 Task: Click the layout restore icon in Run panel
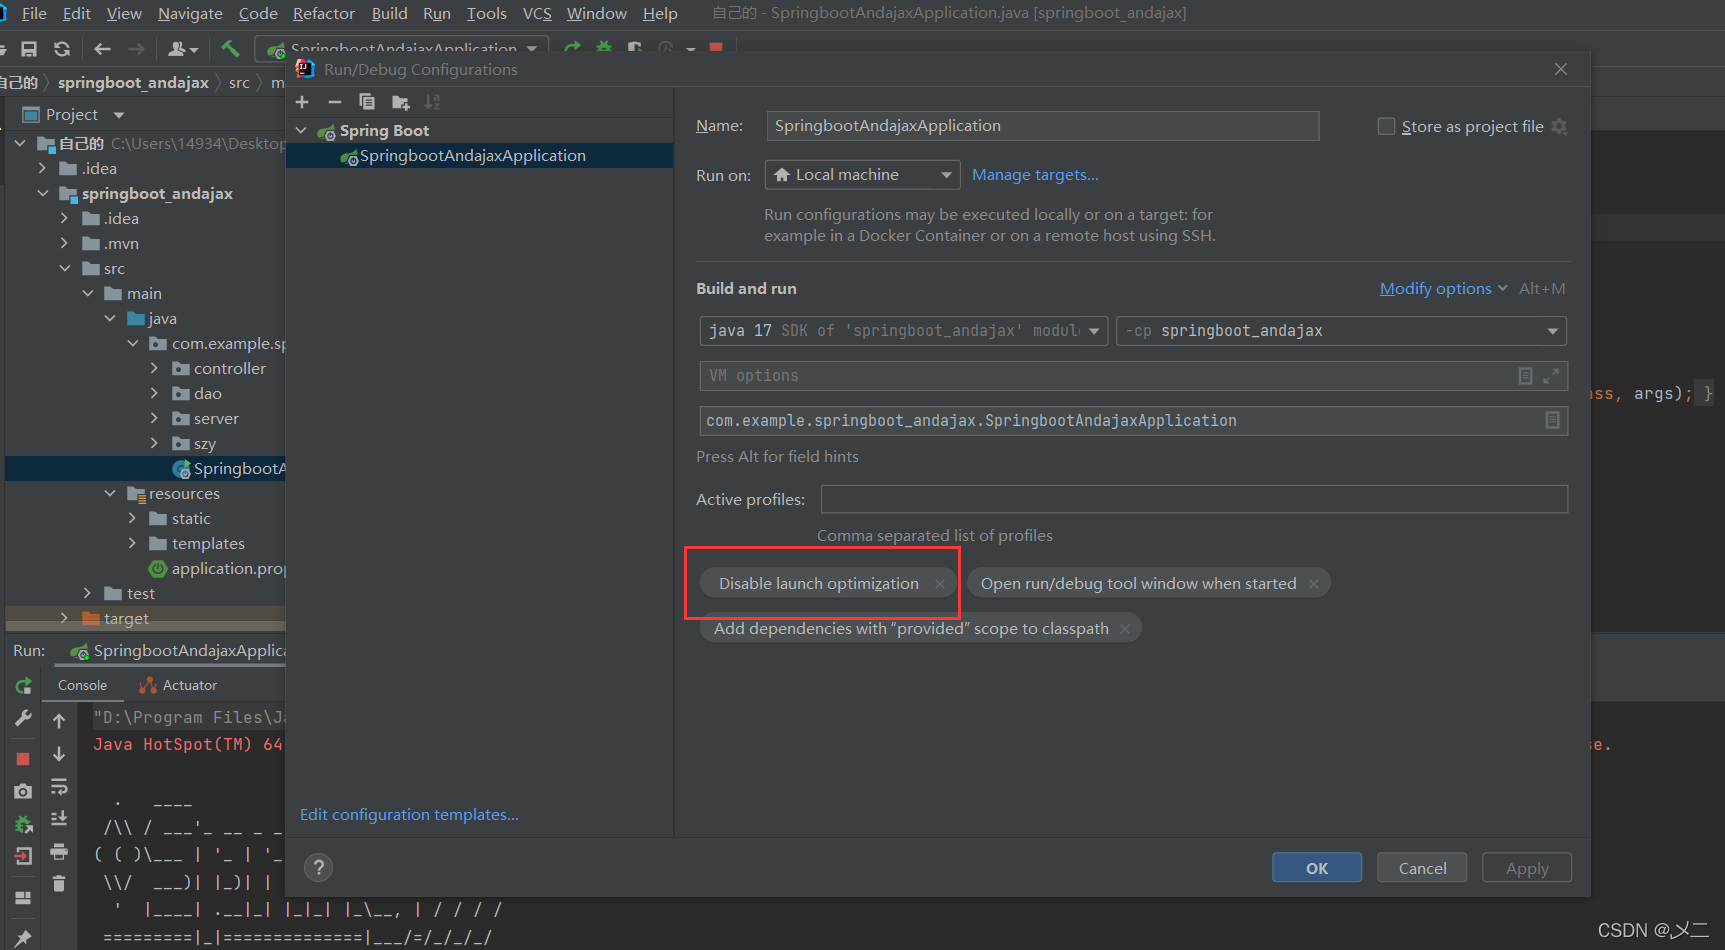(23, 898)
